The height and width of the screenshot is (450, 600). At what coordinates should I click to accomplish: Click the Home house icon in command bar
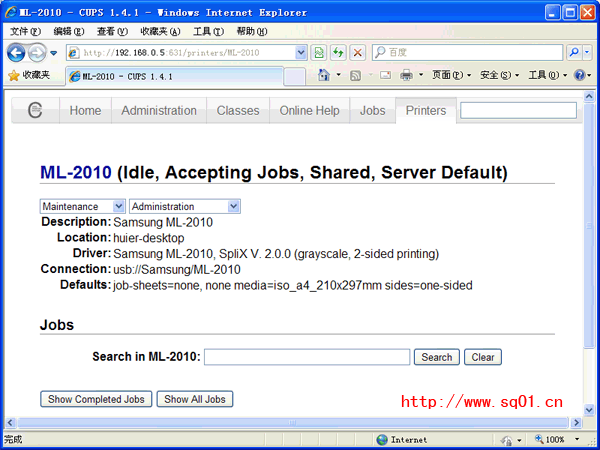(324, 75)
